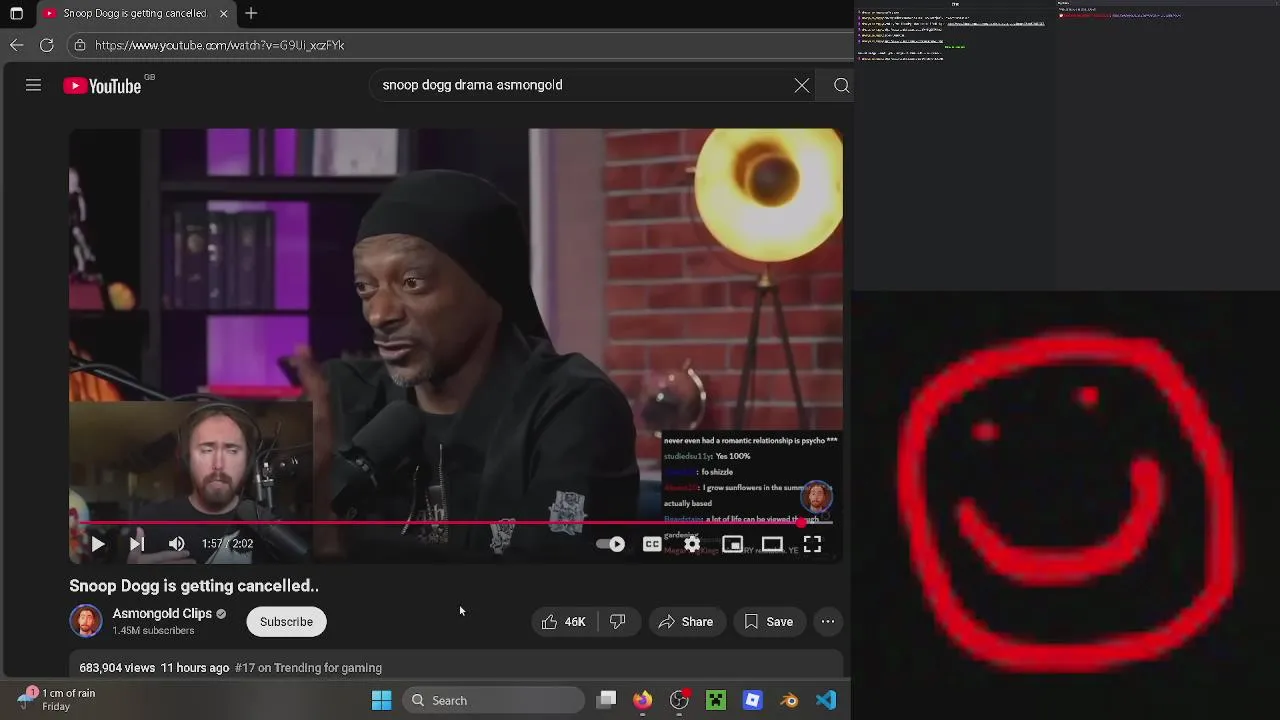
Task: View site information icon in address bar
Action: (x=80, y=45)
